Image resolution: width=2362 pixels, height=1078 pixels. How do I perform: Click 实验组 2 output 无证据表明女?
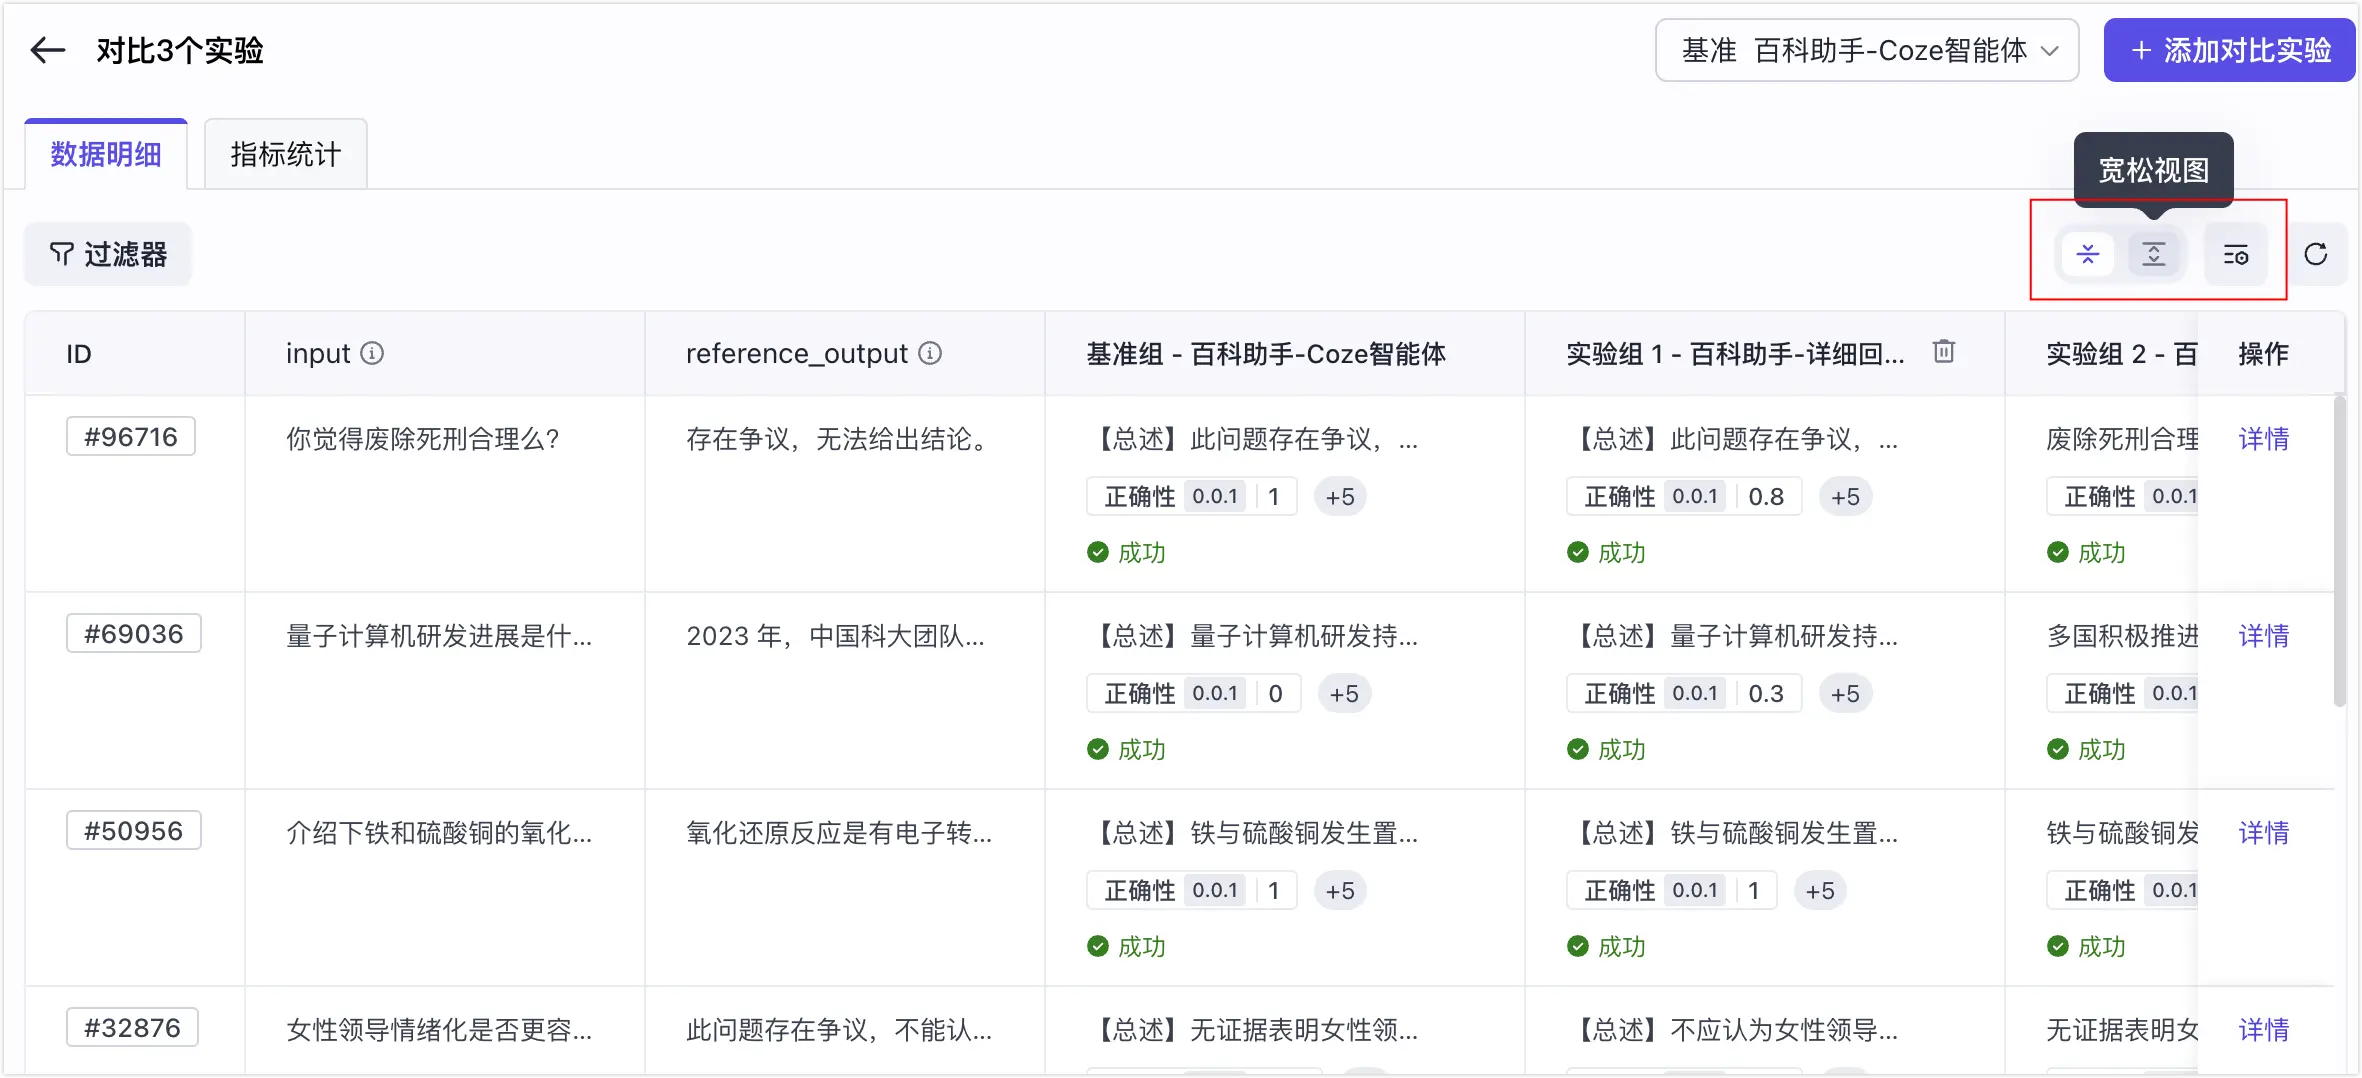(2122, 1029)
